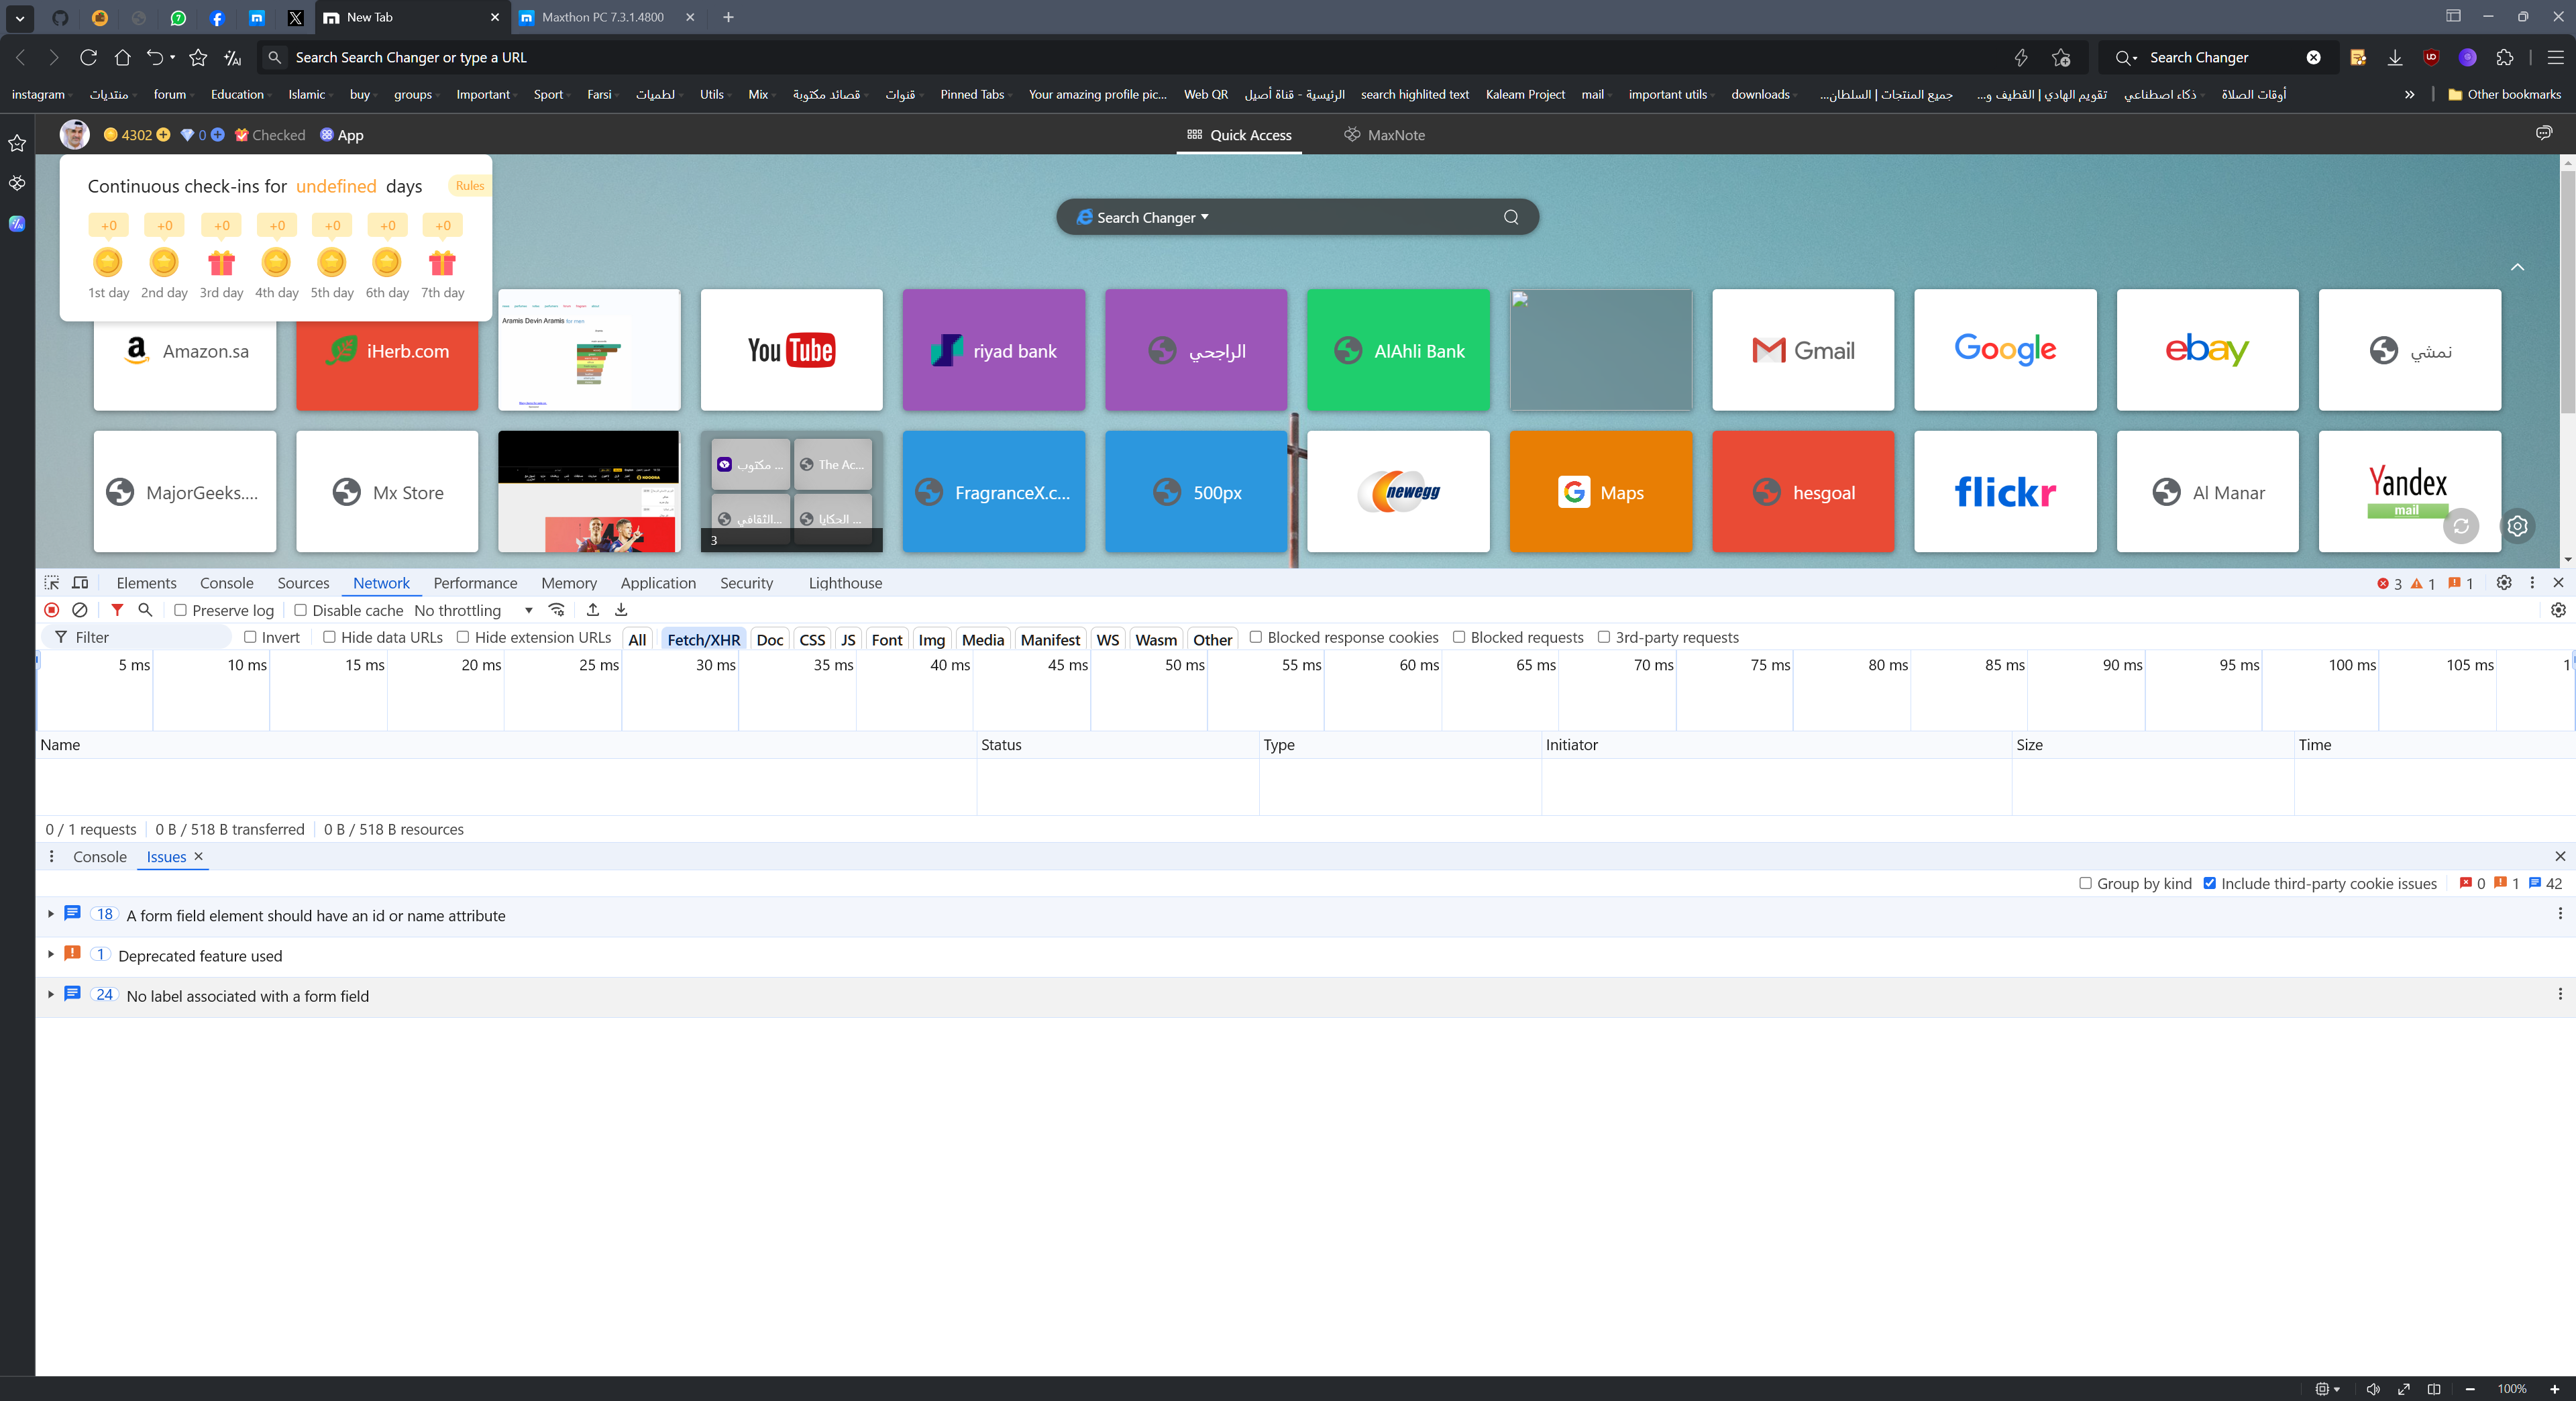Open the X (Twitter) pinned tab
The image size is (2576, 1401).
pyautogui.click(x=295, y=18)
